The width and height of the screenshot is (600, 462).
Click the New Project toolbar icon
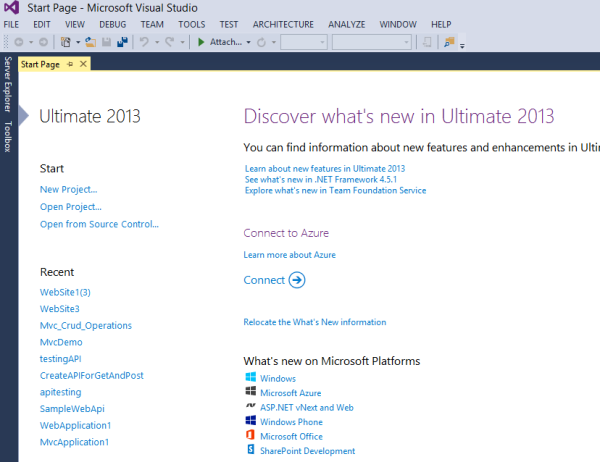pyautogui.click(x=67, y=42)
